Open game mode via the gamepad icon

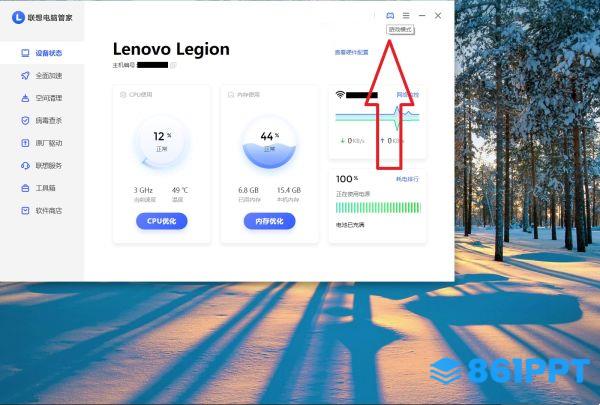390,16
